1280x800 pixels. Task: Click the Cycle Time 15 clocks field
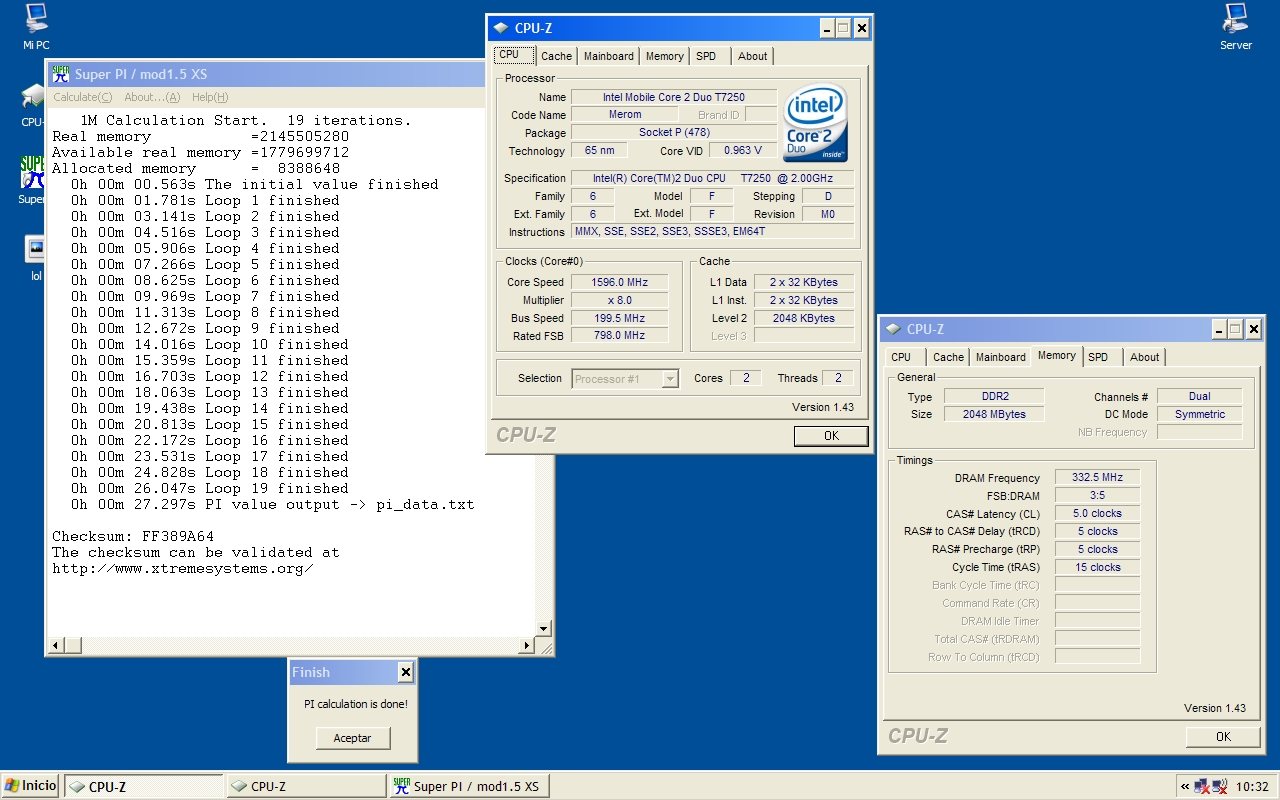1097,567
